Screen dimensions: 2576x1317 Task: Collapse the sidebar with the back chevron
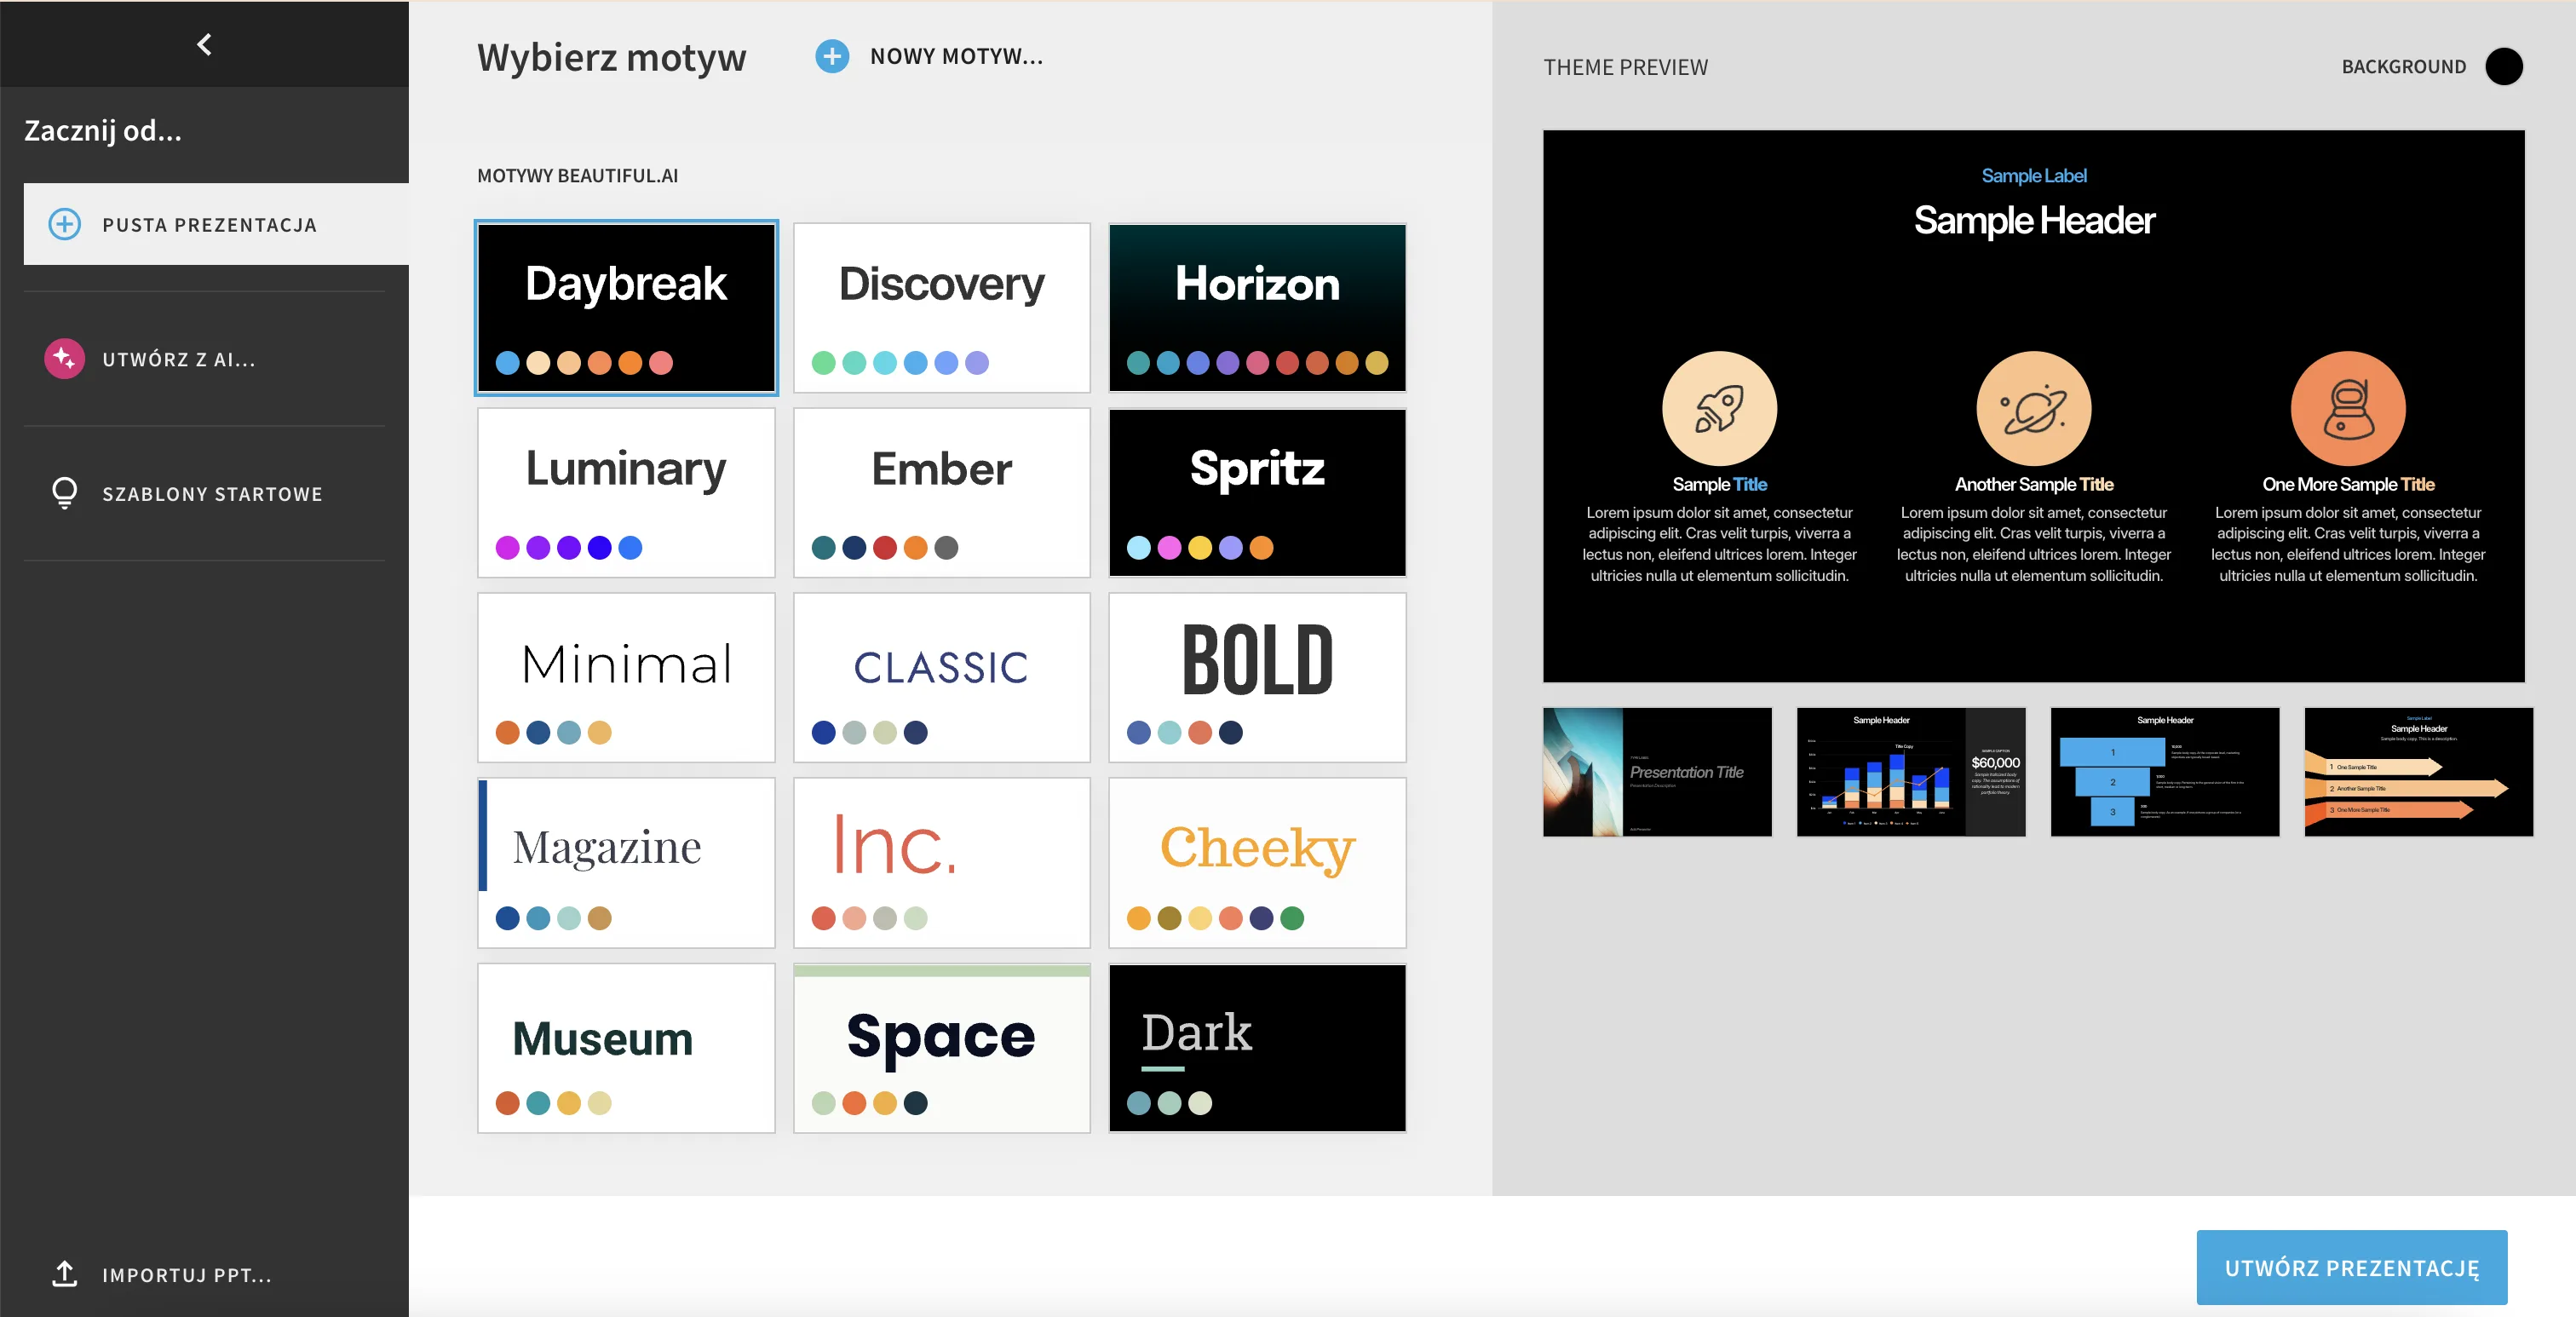pos(204,44)
